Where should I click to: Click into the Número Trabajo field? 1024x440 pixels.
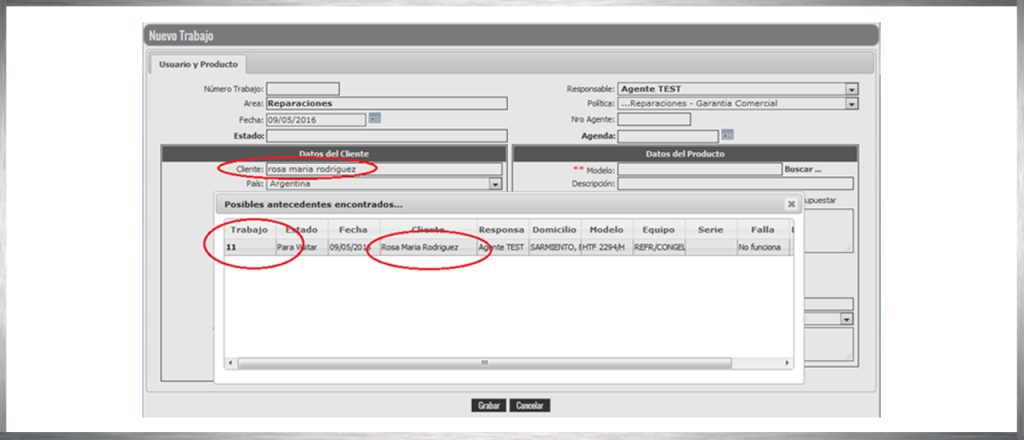click(x=302, y=89)
